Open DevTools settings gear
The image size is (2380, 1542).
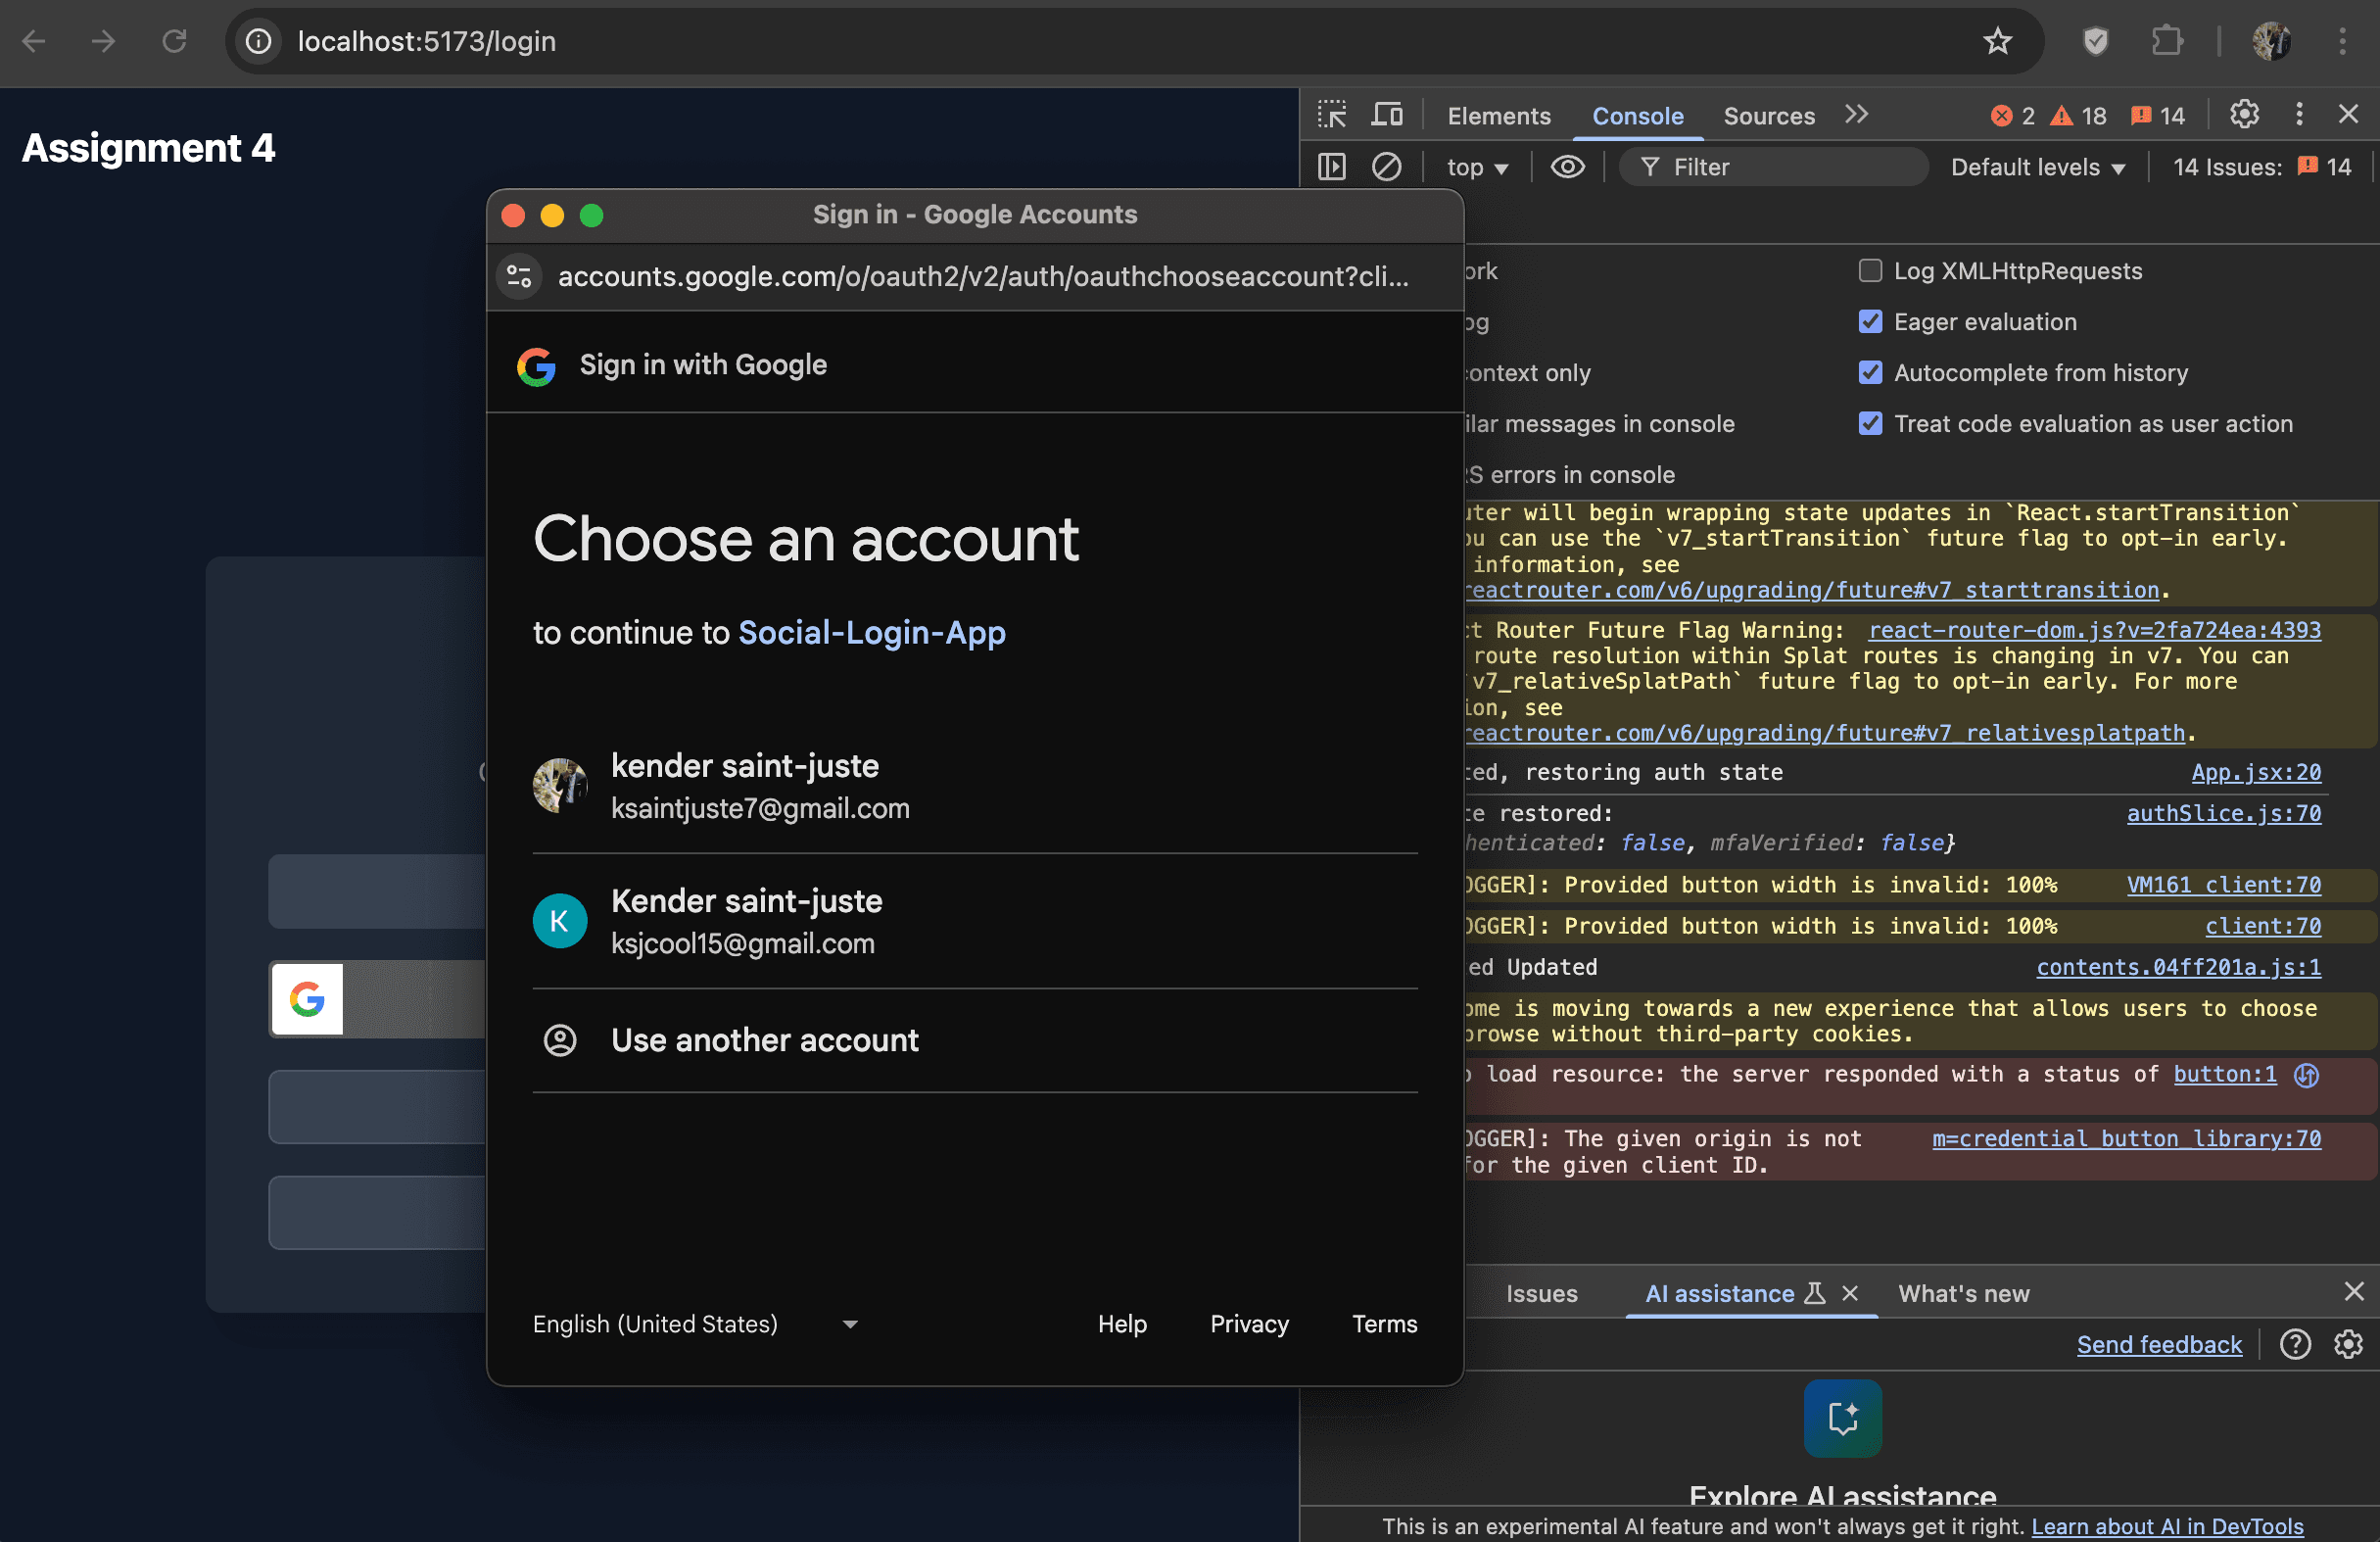click(x=2244, y=115)
